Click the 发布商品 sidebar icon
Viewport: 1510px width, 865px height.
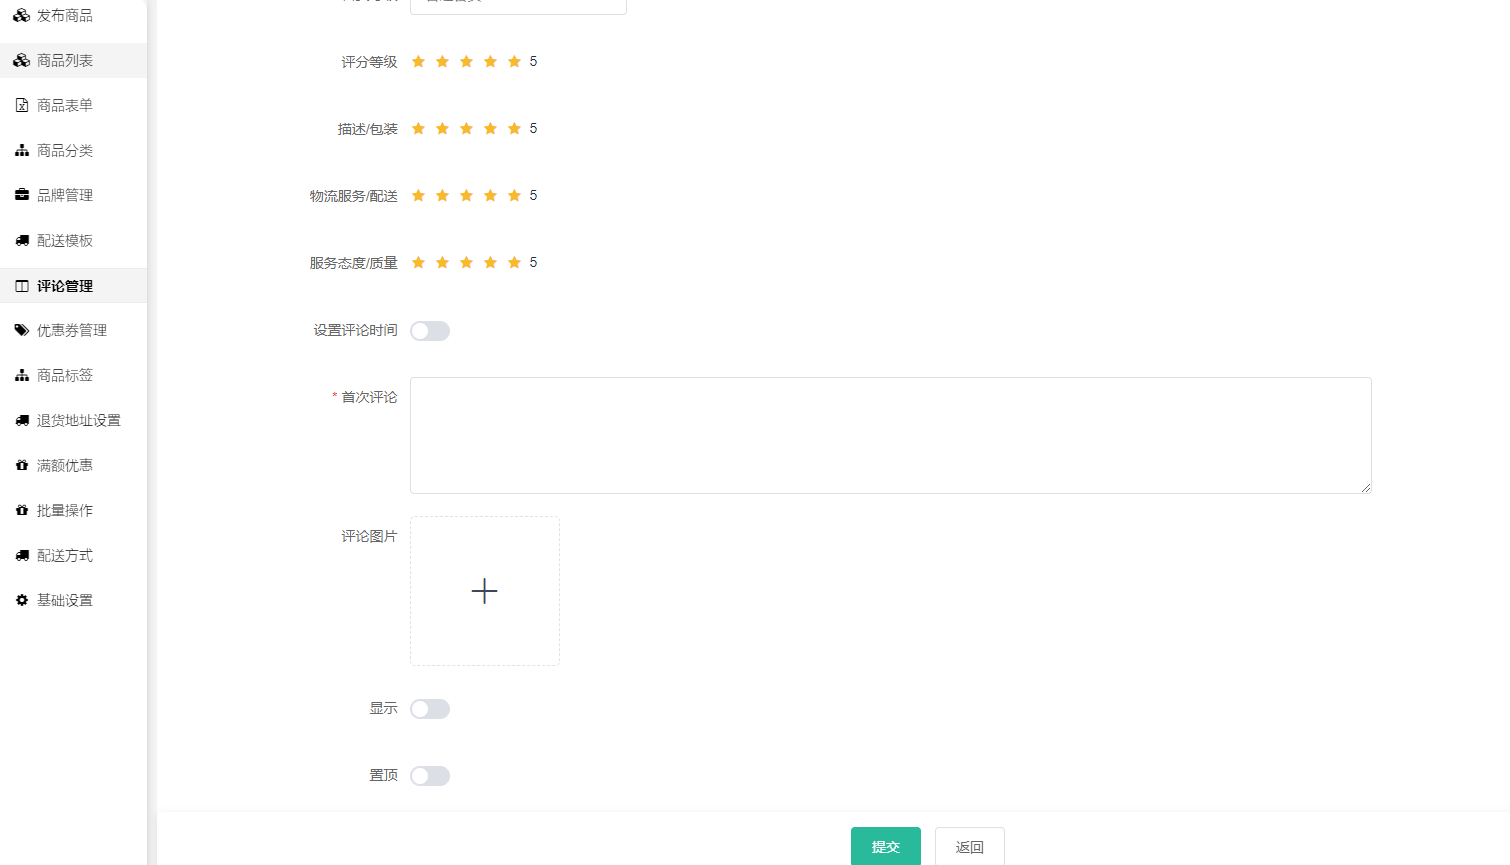(21, 15)
